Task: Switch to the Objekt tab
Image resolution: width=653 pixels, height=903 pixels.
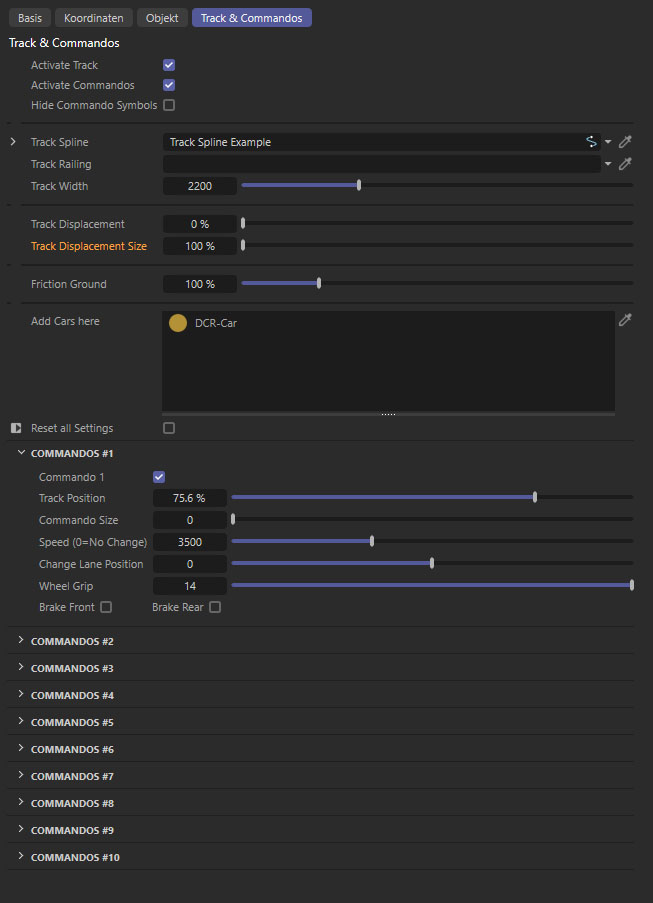Action: coord(162,18)
